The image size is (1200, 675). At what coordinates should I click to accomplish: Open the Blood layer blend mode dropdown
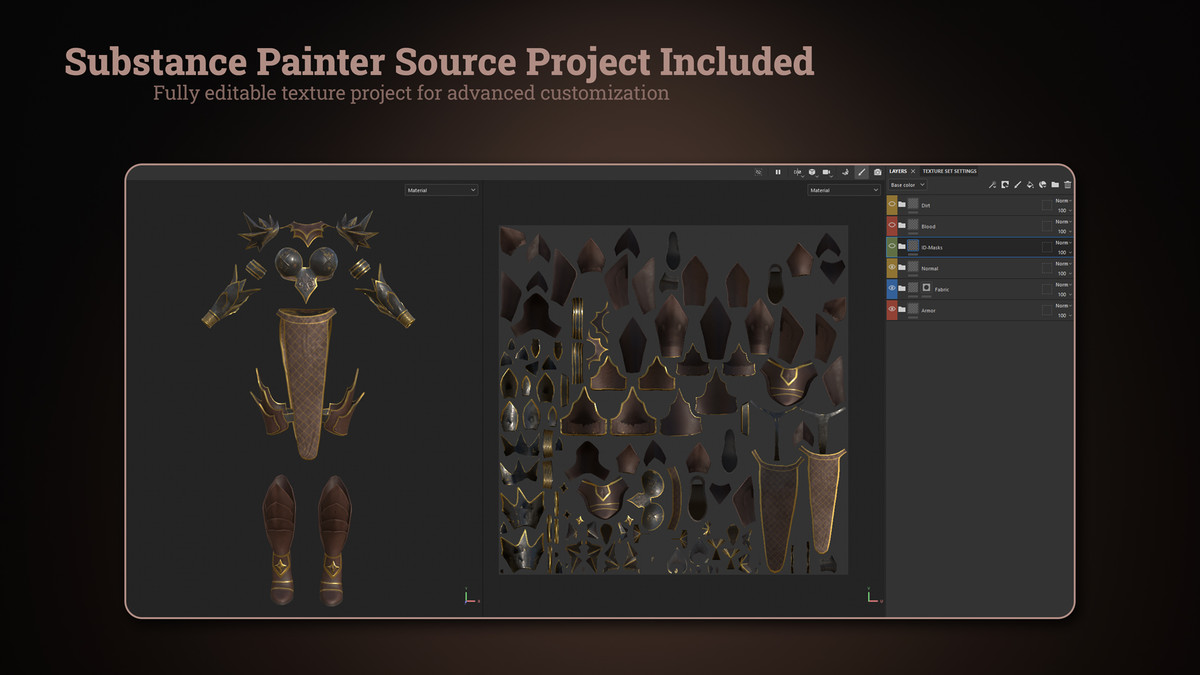tap(1063, 222)
